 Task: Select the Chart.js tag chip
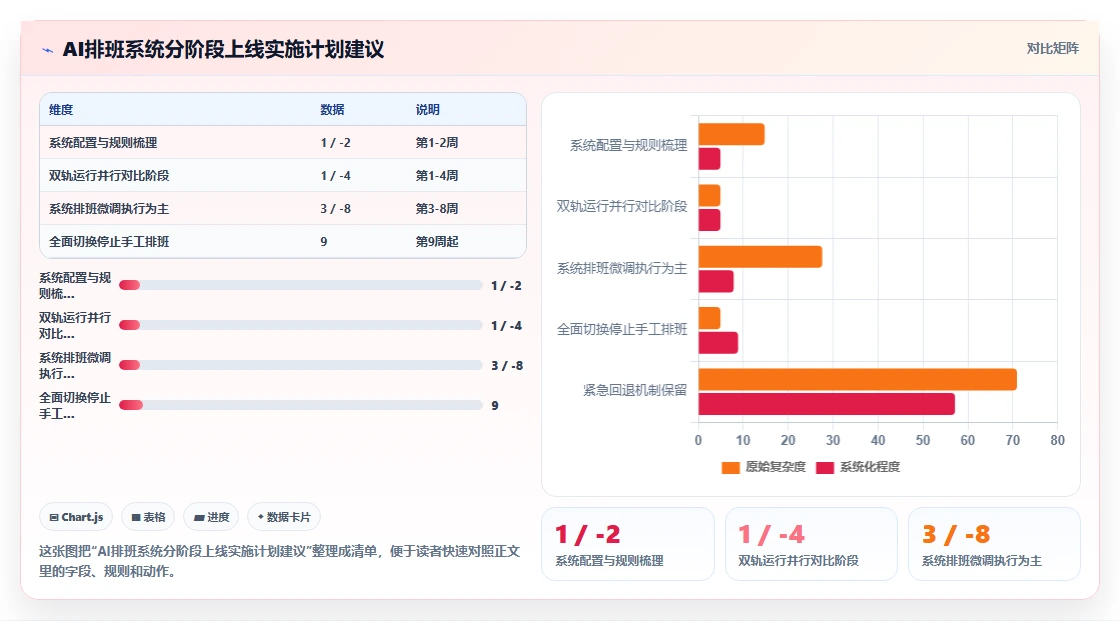click(76, 517)
